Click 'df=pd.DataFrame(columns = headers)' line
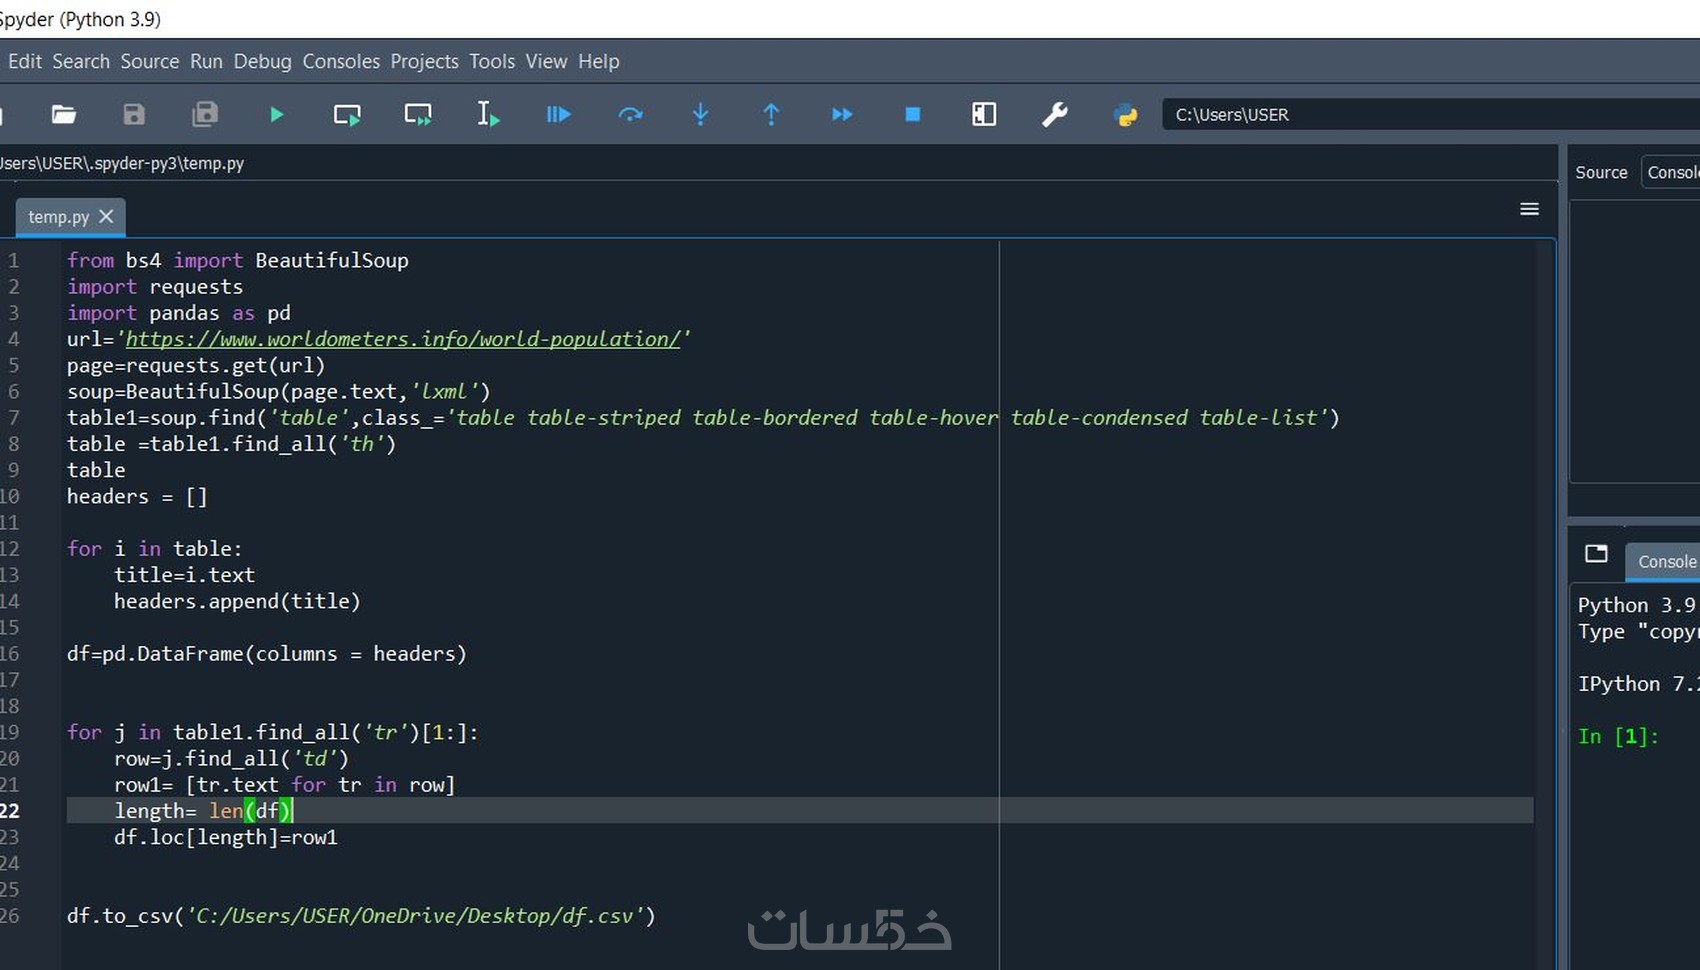1700x970 pixels. [x=267, y=654]
